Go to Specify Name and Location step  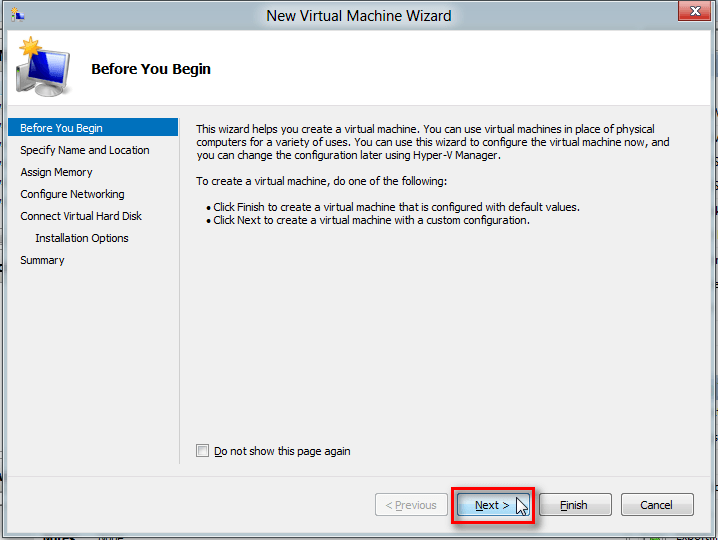pos(85,150)
